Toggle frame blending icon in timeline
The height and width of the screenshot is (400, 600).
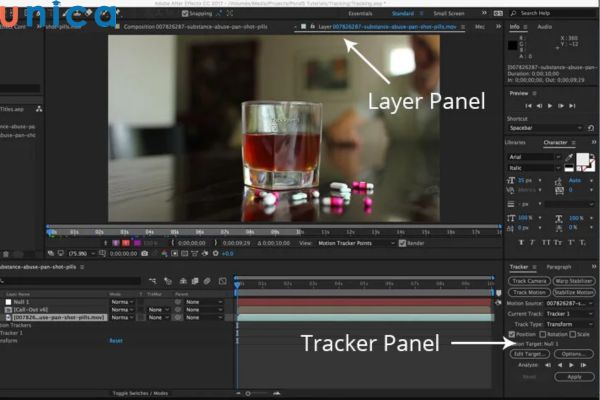[x=195, y=281]
